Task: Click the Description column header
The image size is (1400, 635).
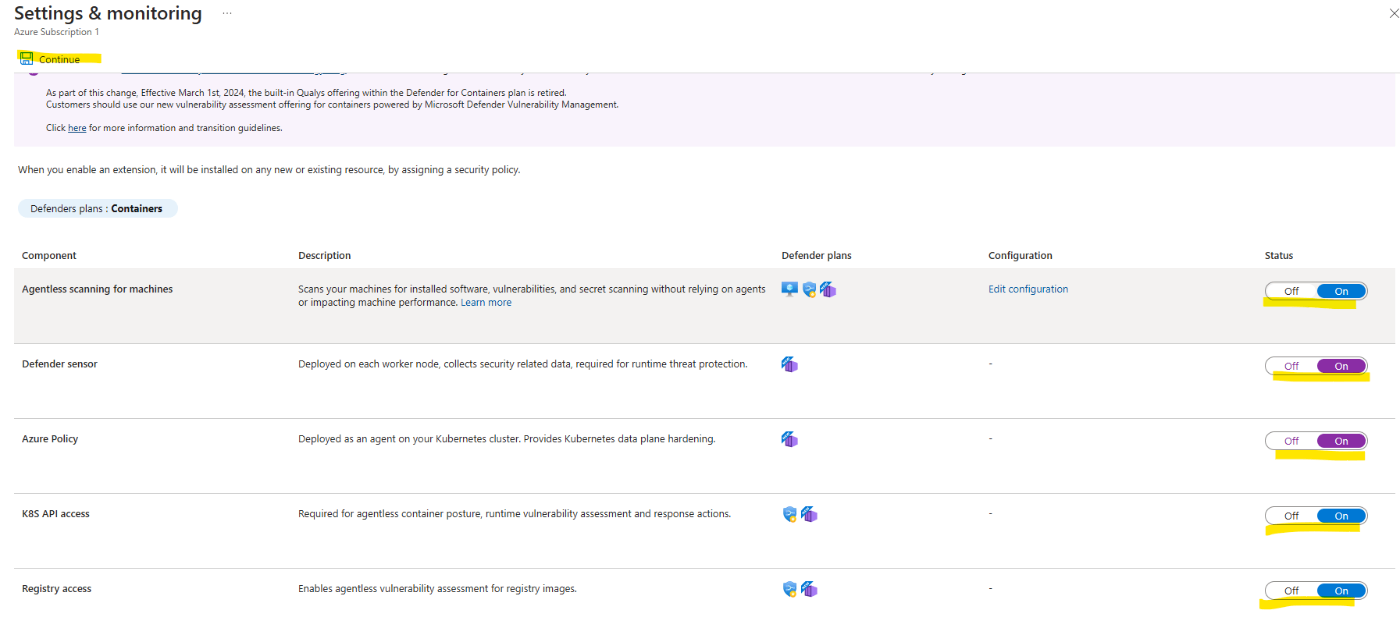Action: tap(324, 255)
